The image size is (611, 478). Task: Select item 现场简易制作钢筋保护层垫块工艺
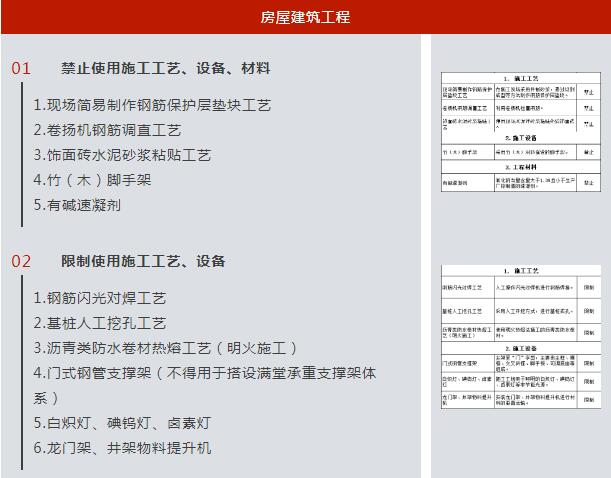[152, 105]
